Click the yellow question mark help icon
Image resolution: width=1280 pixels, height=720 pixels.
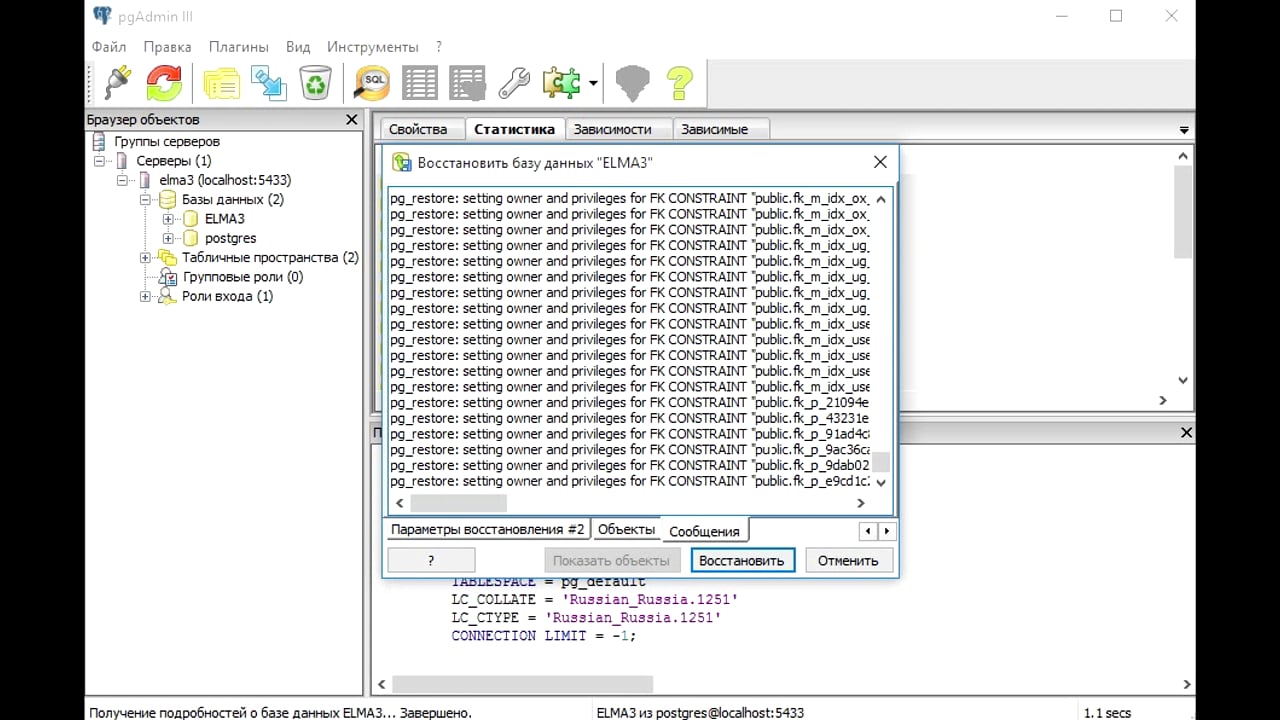[680, 83]
